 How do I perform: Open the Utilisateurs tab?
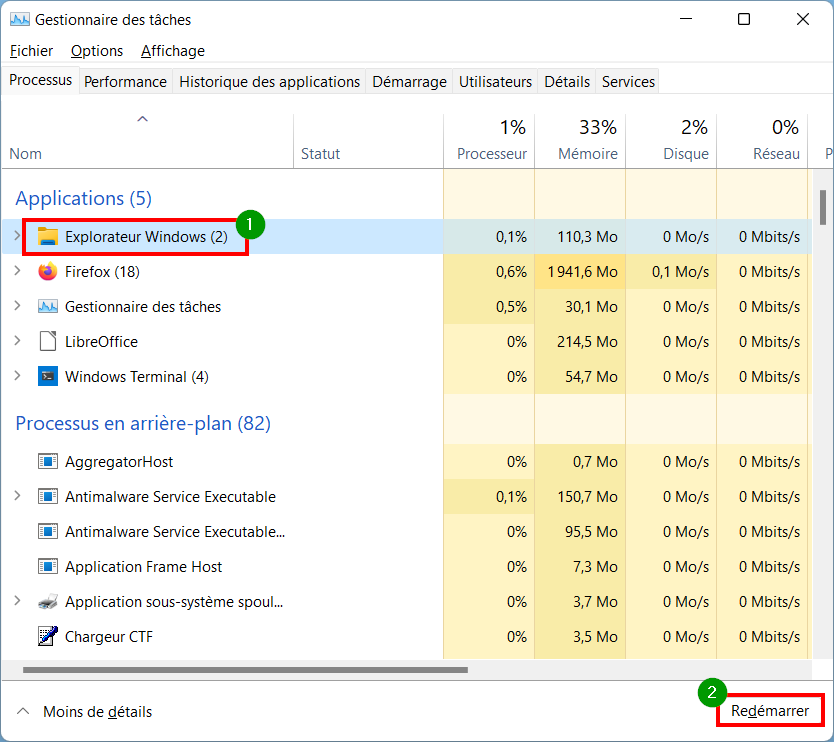[495, 81]
